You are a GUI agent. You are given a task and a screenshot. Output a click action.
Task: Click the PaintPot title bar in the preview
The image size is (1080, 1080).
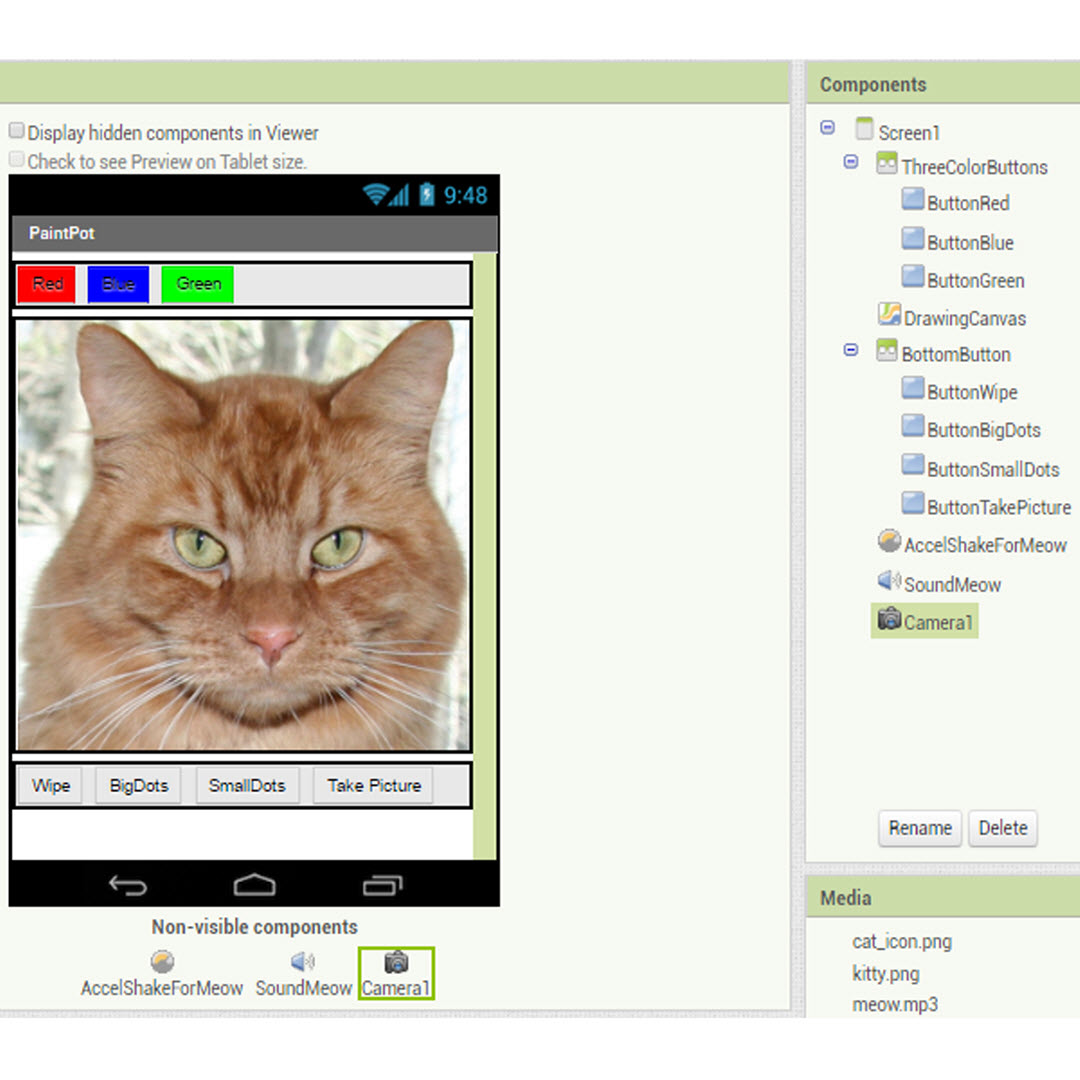pos(255,233)
